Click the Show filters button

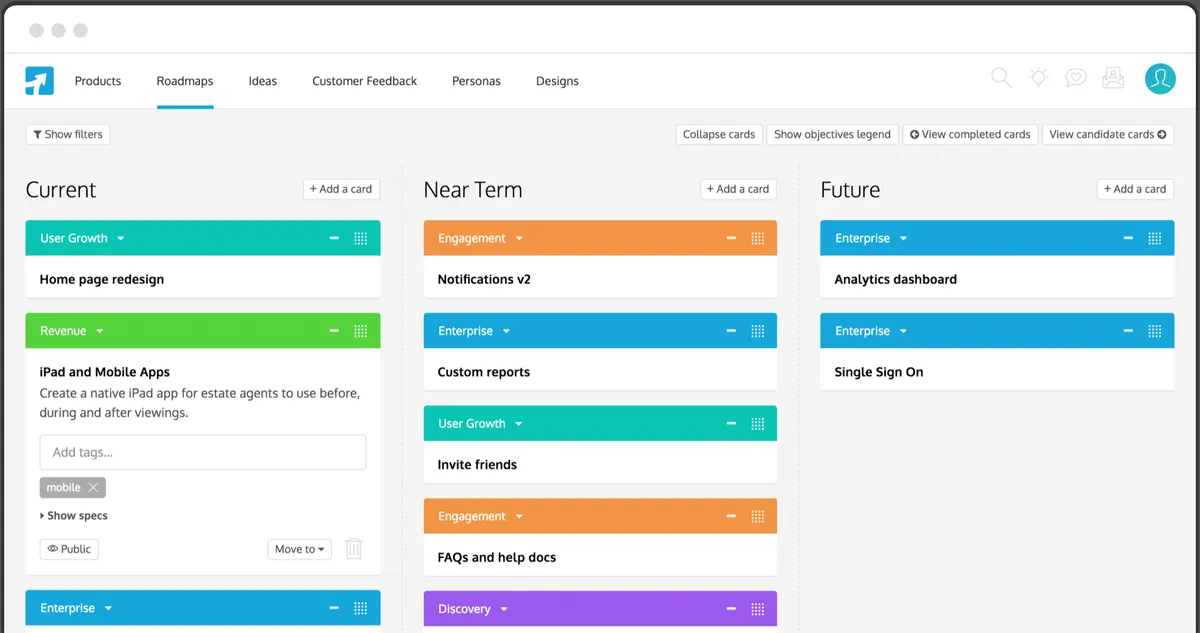(x=68, y=134)
